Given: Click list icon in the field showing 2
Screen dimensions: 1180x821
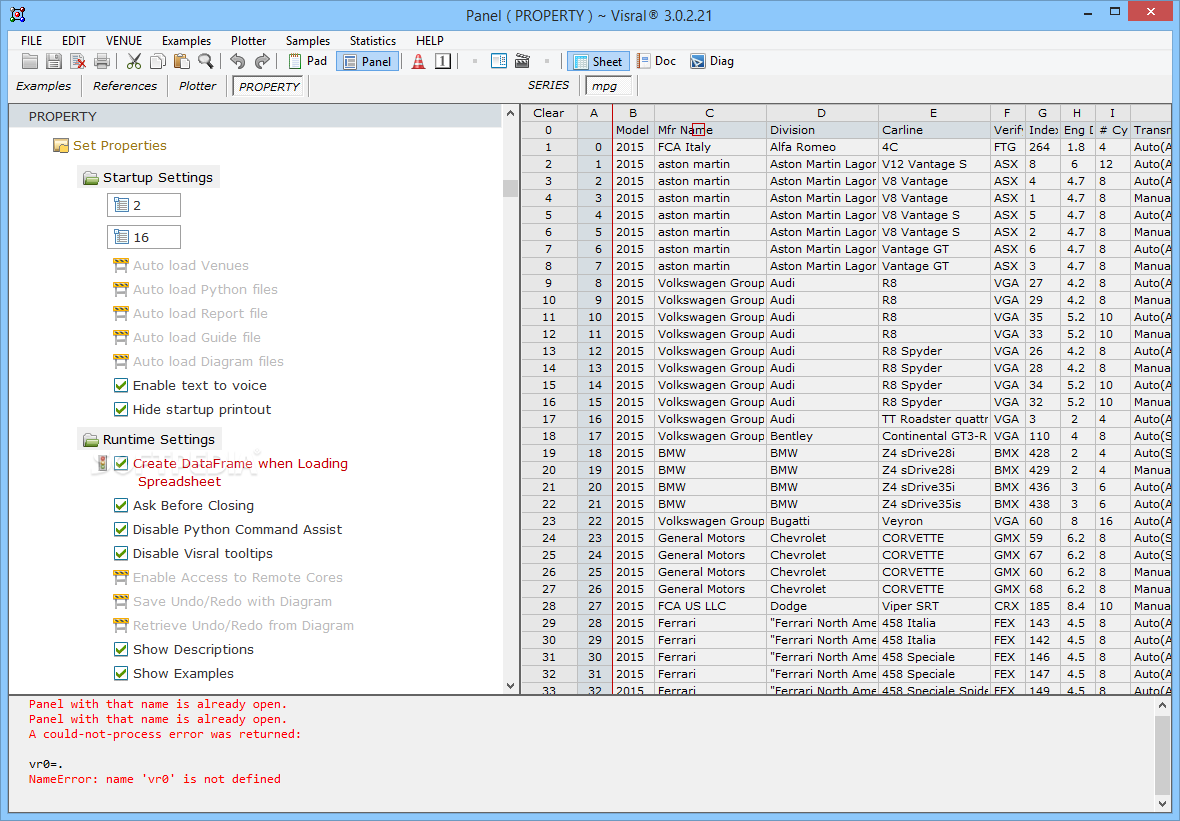Looking at the screenshot, I should click(x=121, y=205).
